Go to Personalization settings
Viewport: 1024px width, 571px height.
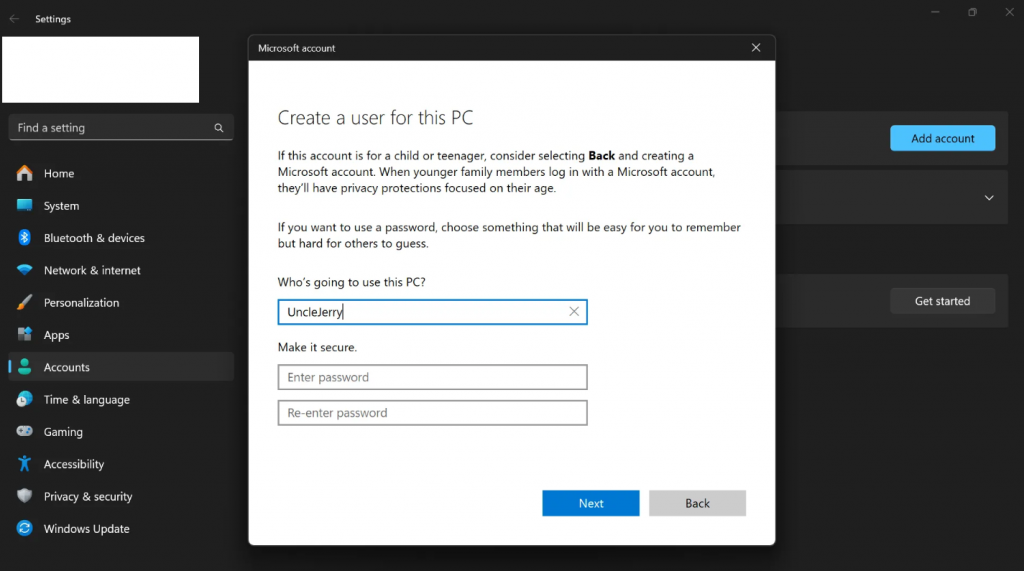(x=121, y=302)
